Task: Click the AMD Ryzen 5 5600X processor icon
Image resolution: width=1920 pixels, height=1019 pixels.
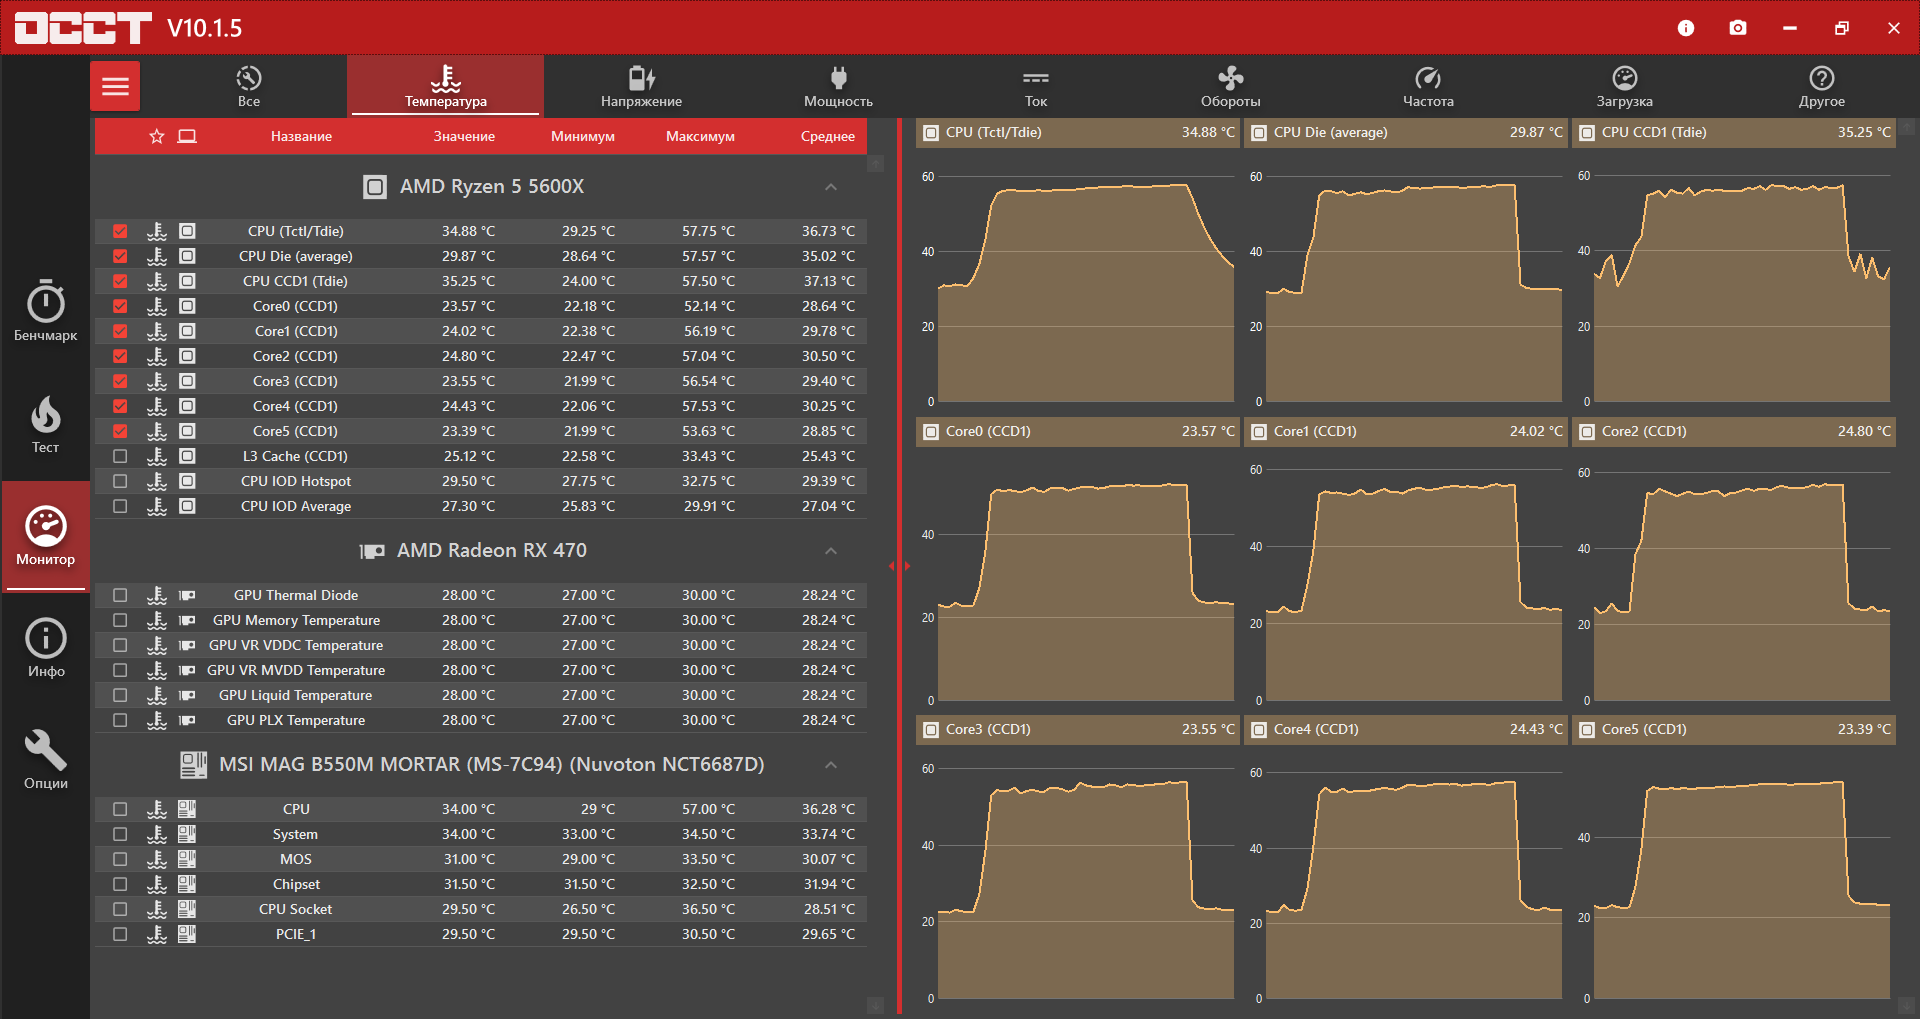Action: (x=375, y=187)
